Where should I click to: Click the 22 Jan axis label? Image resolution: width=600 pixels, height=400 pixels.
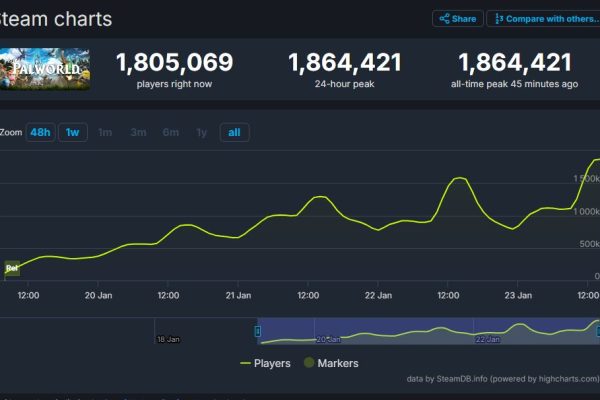tap(378, 296)
